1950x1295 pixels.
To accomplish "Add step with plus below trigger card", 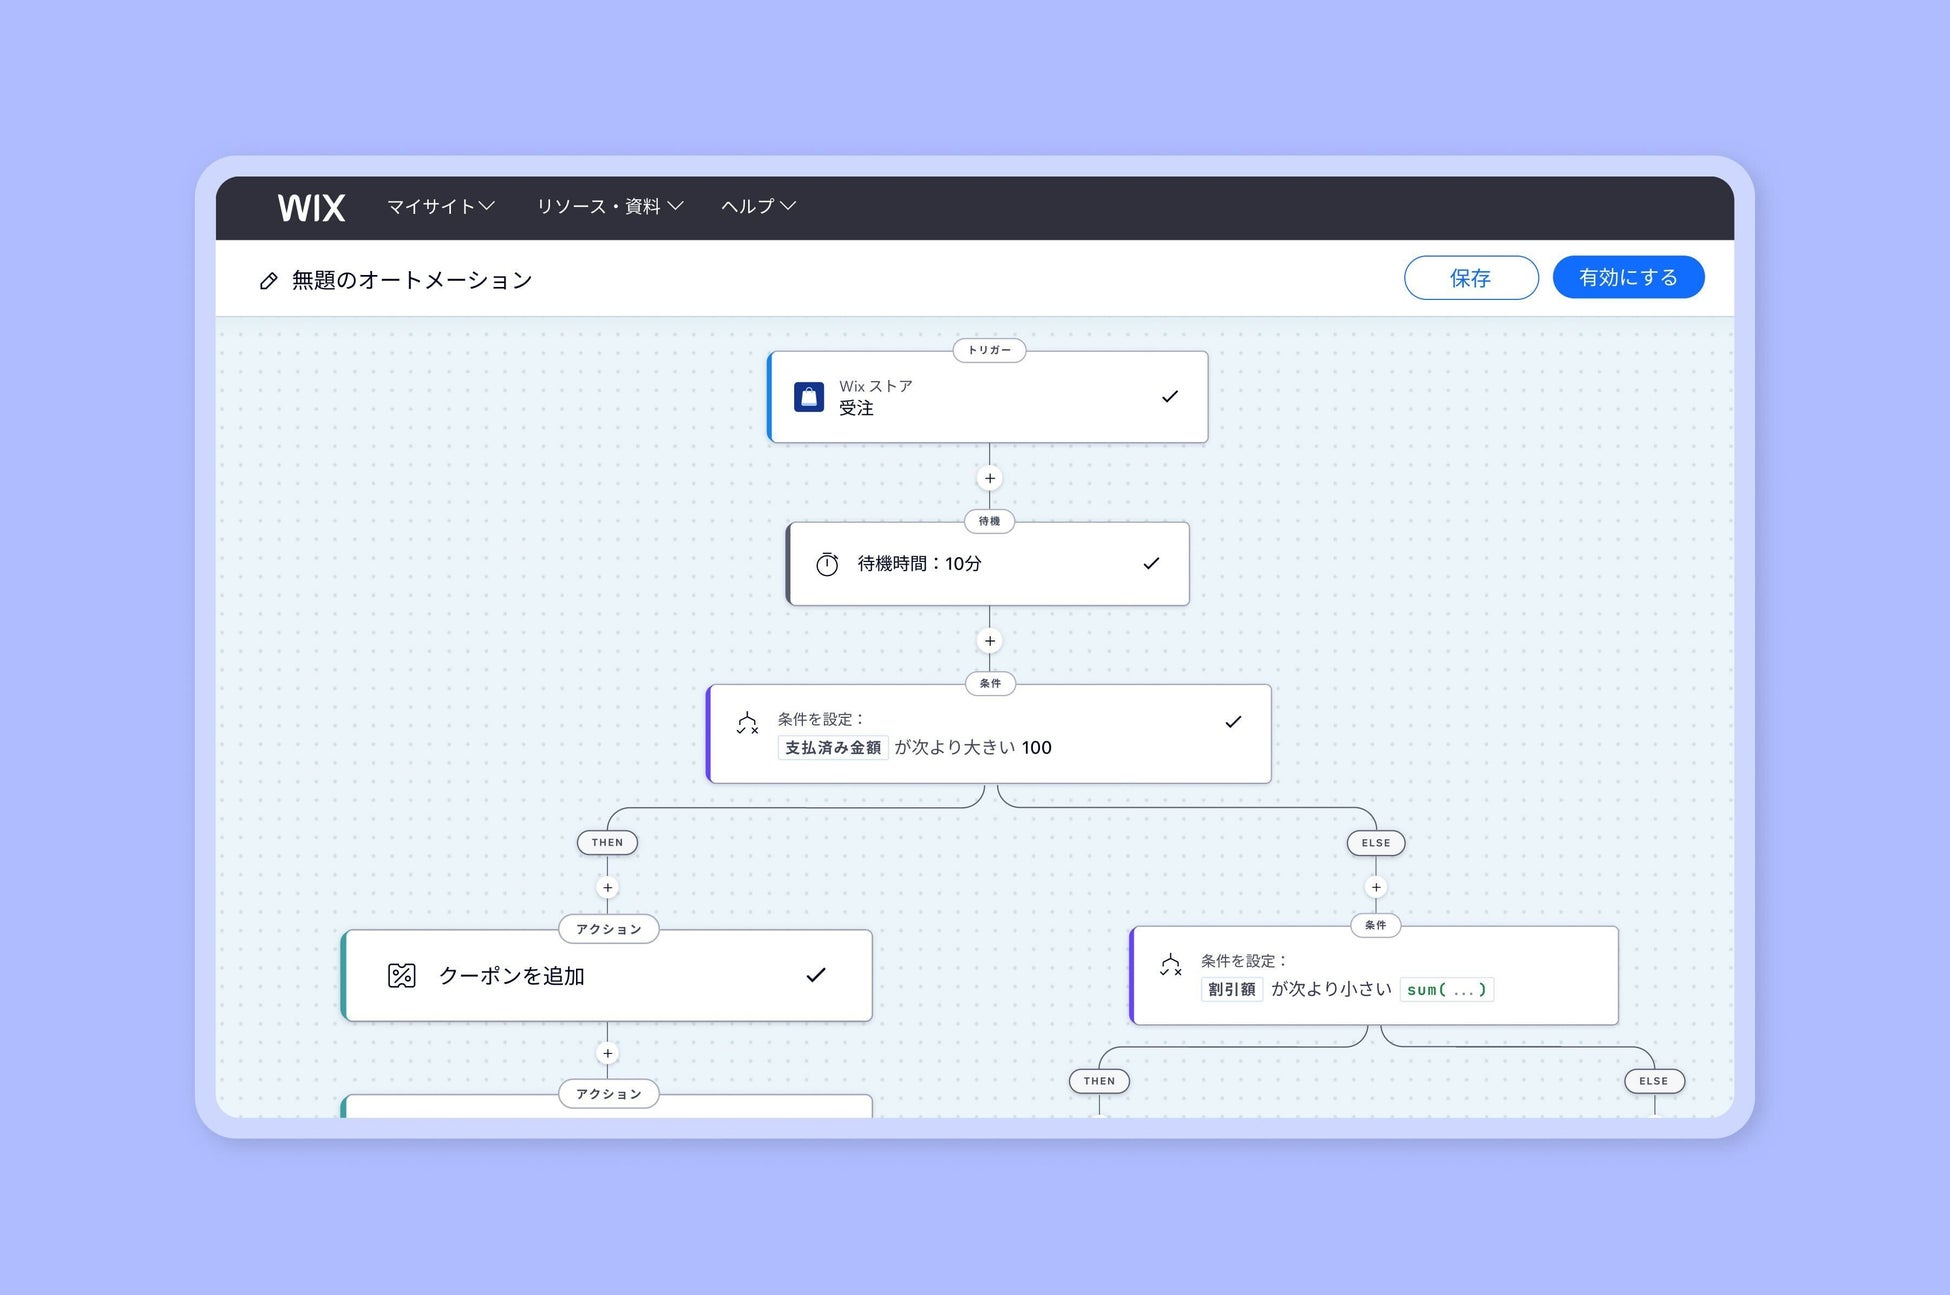I will pyautogui.click(x=989, y=478).
